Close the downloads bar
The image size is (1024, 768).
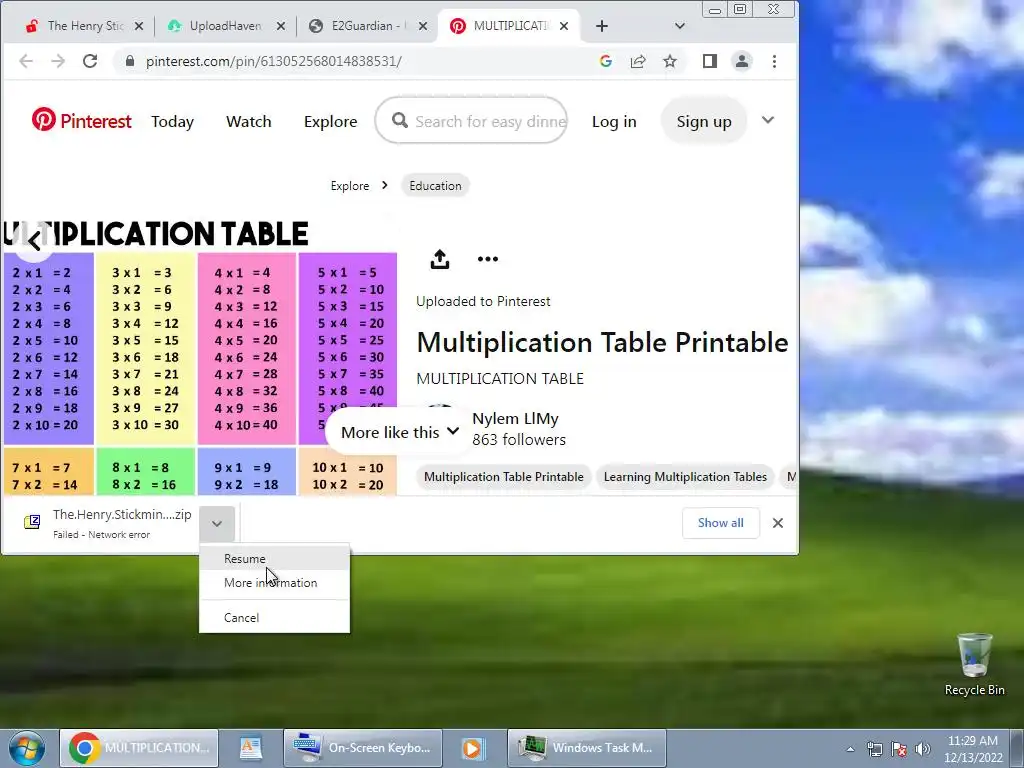coord(778,523)
